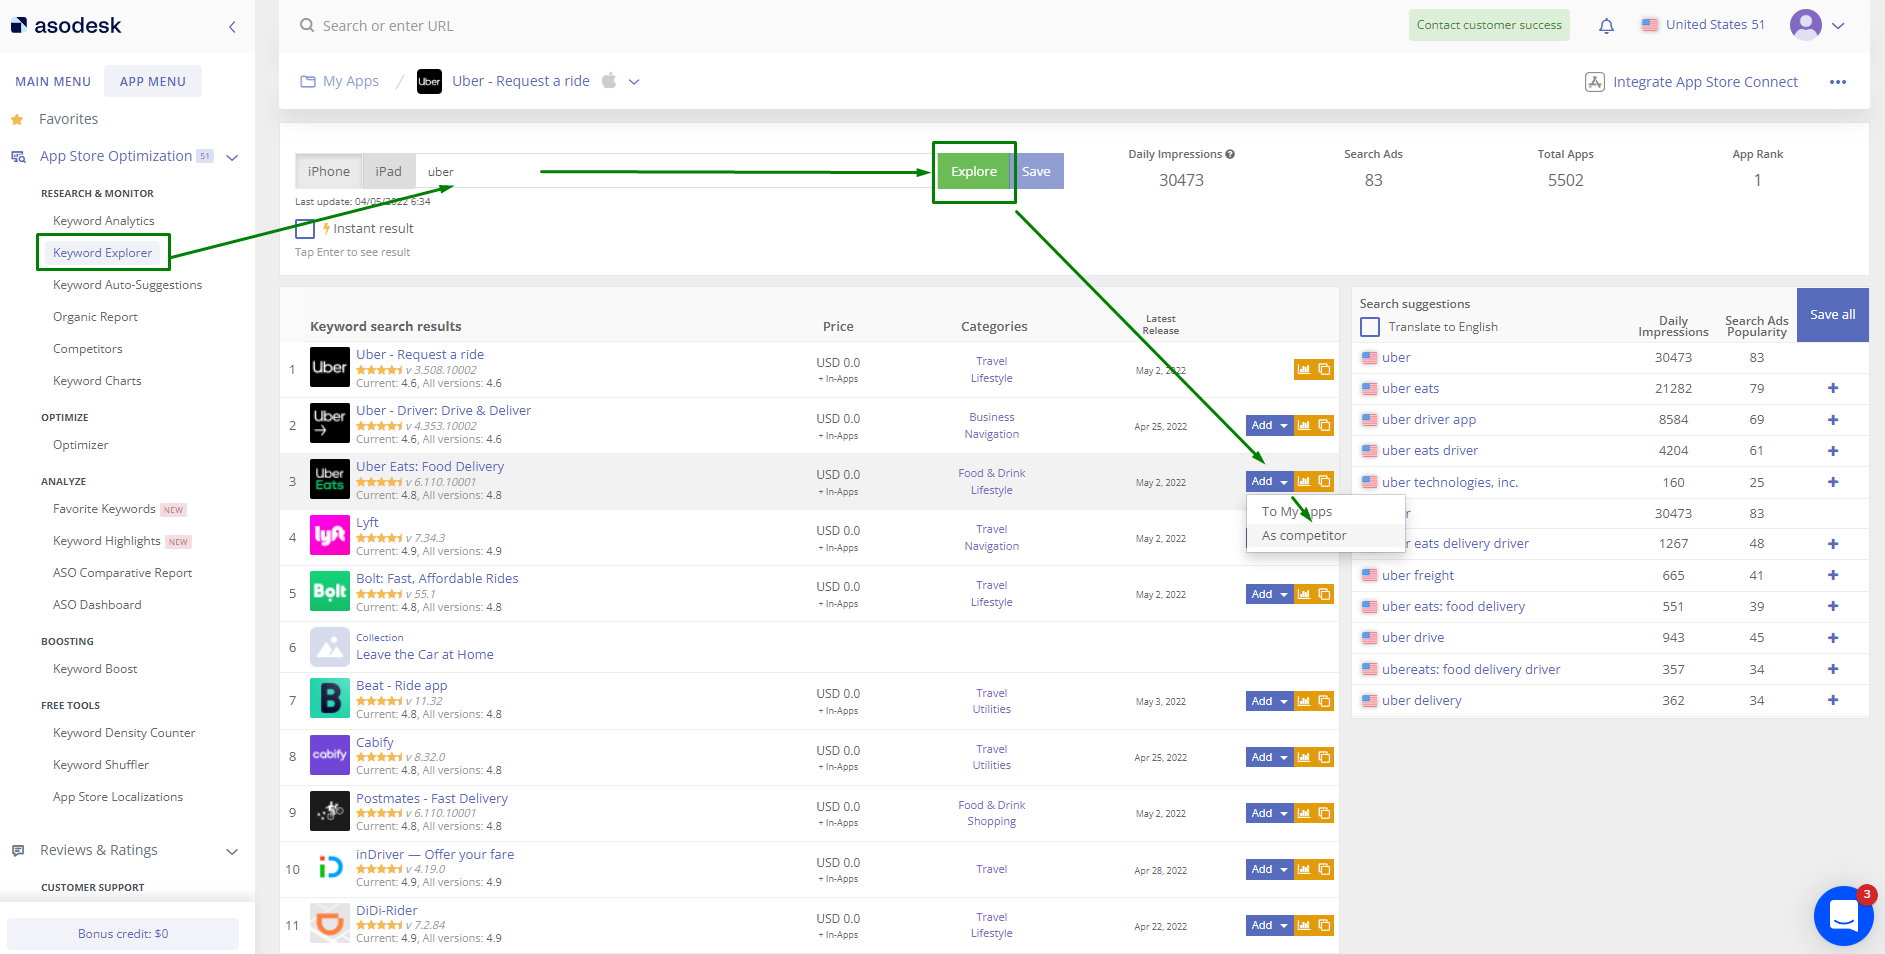Open Keyword Boost in sidebar
The image size is (1885, 954).
pos(95,669)
